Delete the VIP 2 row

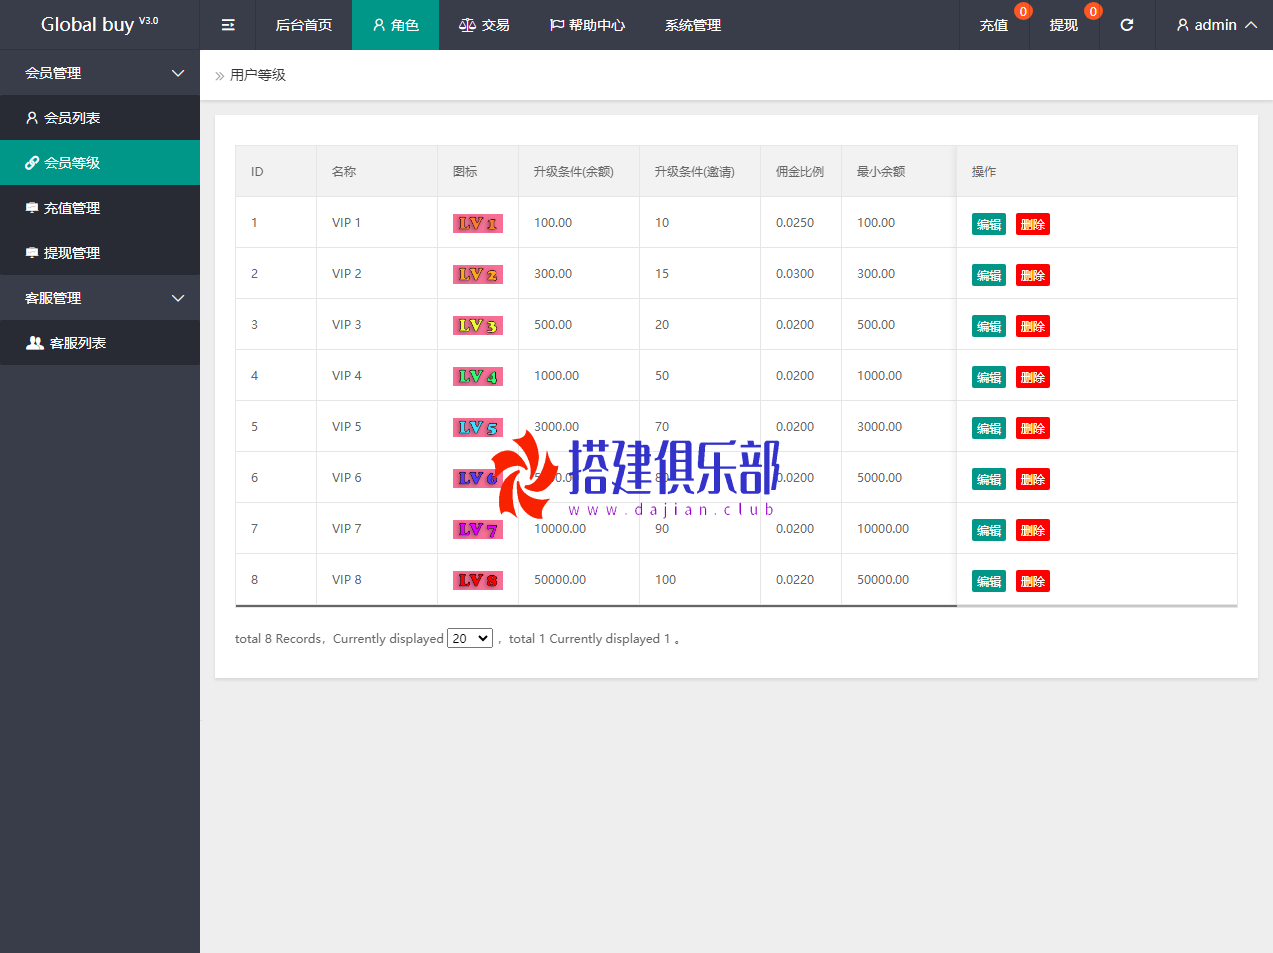pyautogui.click(x=1033, y=275)
